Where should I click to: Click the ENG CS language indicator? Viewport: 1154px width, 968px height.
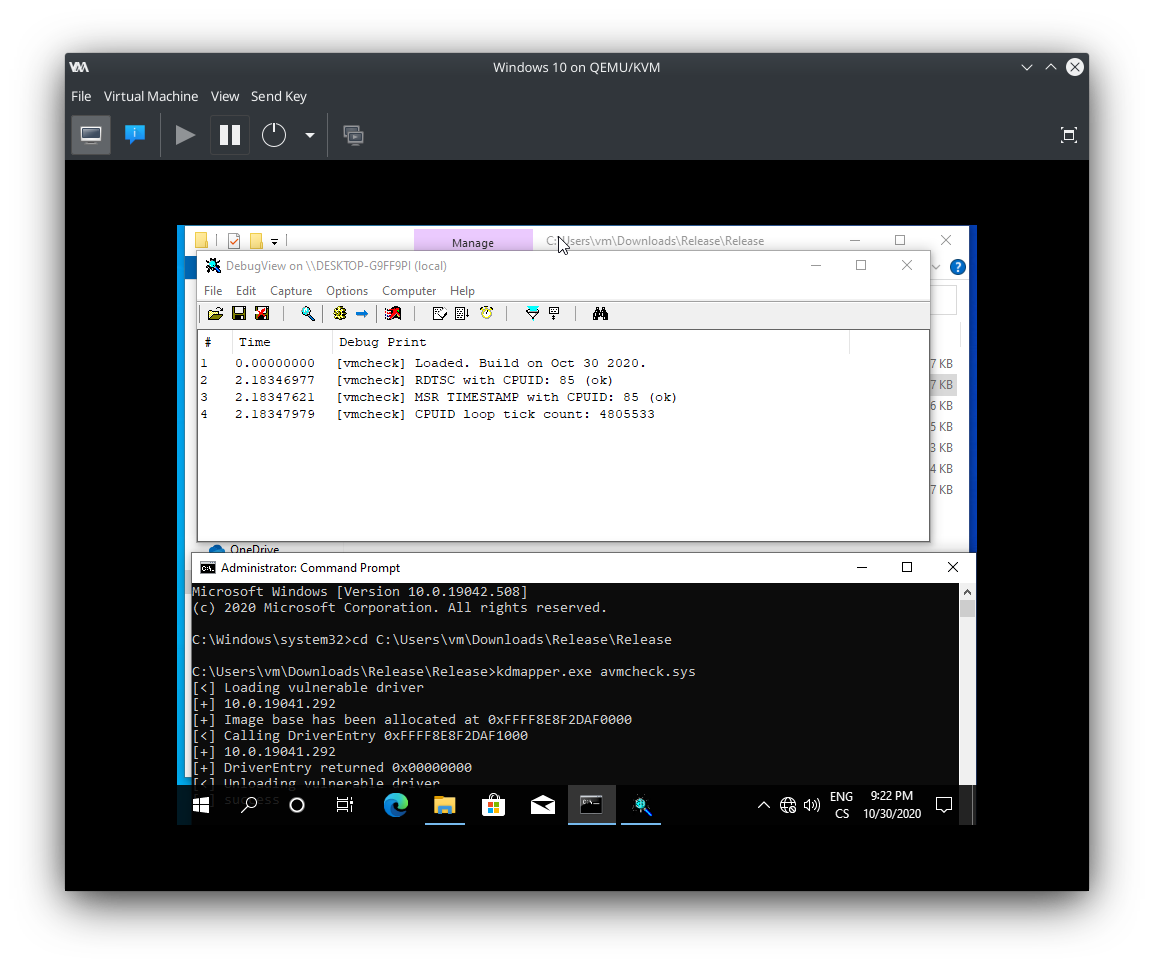841,805
